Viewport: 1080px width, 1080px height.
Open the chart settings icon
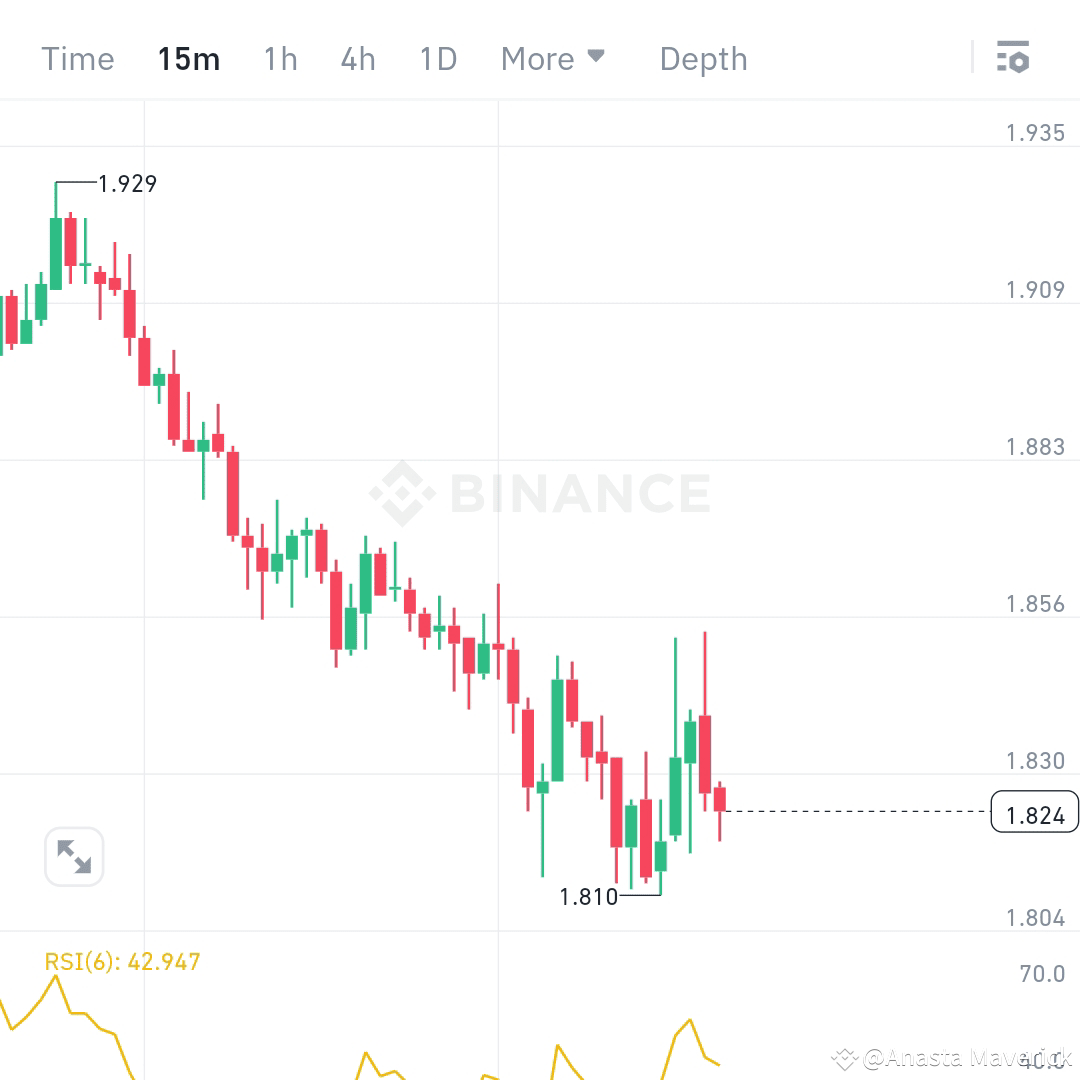coord(1014,58)
